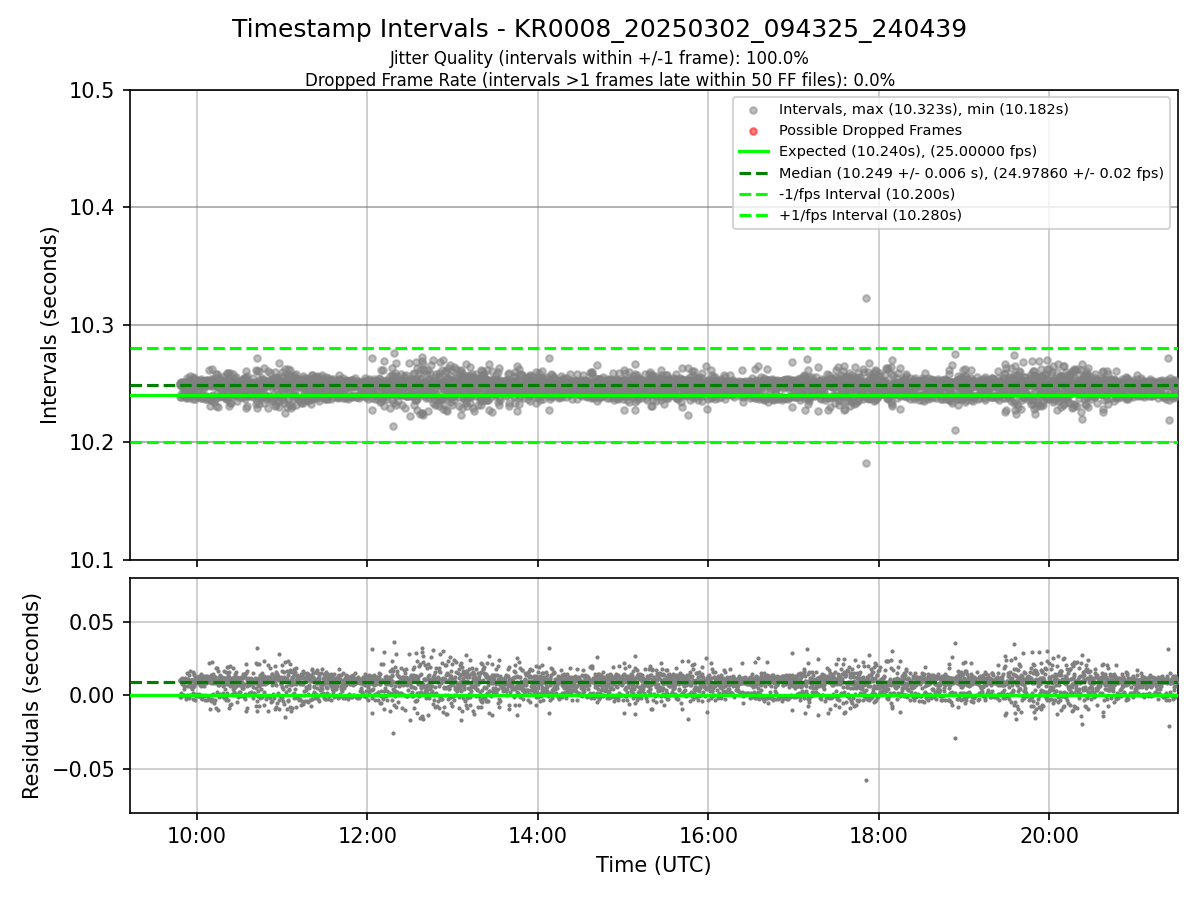Click the 'Time (UTC)' x-axis label
Image resolution: width=1200 pixels, height=900 pixels.
(x=653, y=865)
